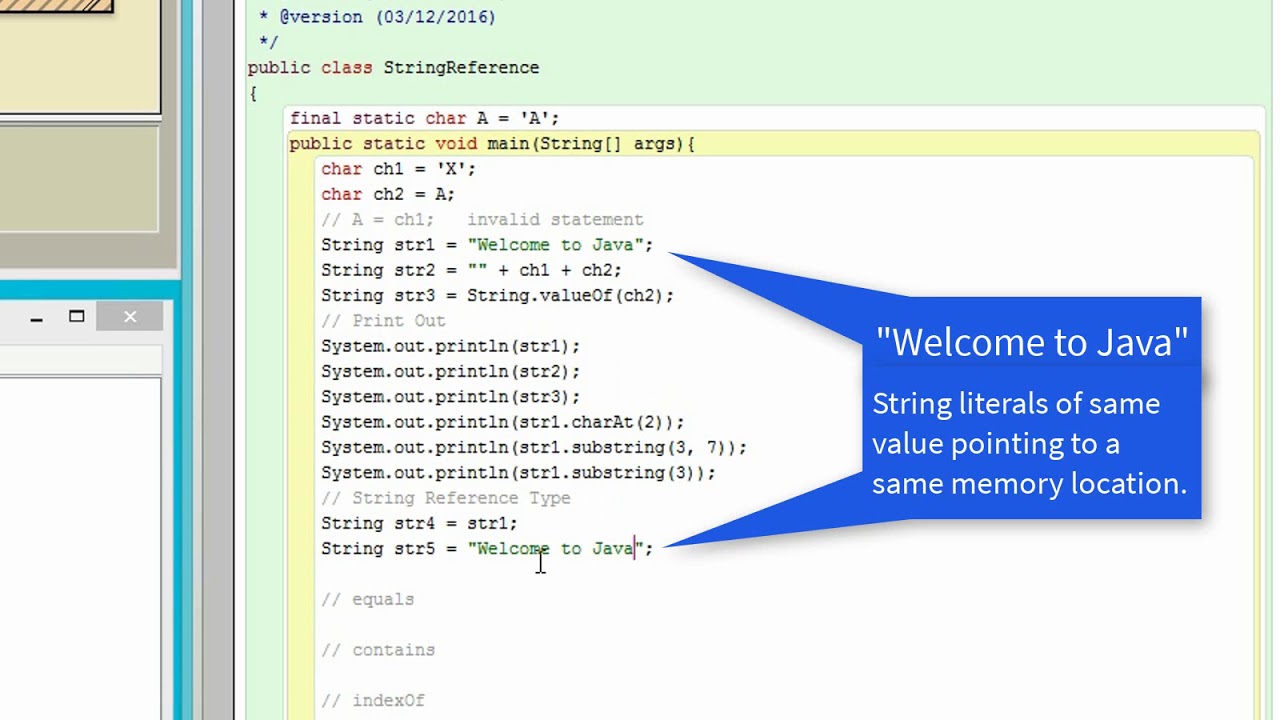Click the 'String str4 = str1;' line
Viewport: 1280px width, 720px height.
click(x=419, y=524)
